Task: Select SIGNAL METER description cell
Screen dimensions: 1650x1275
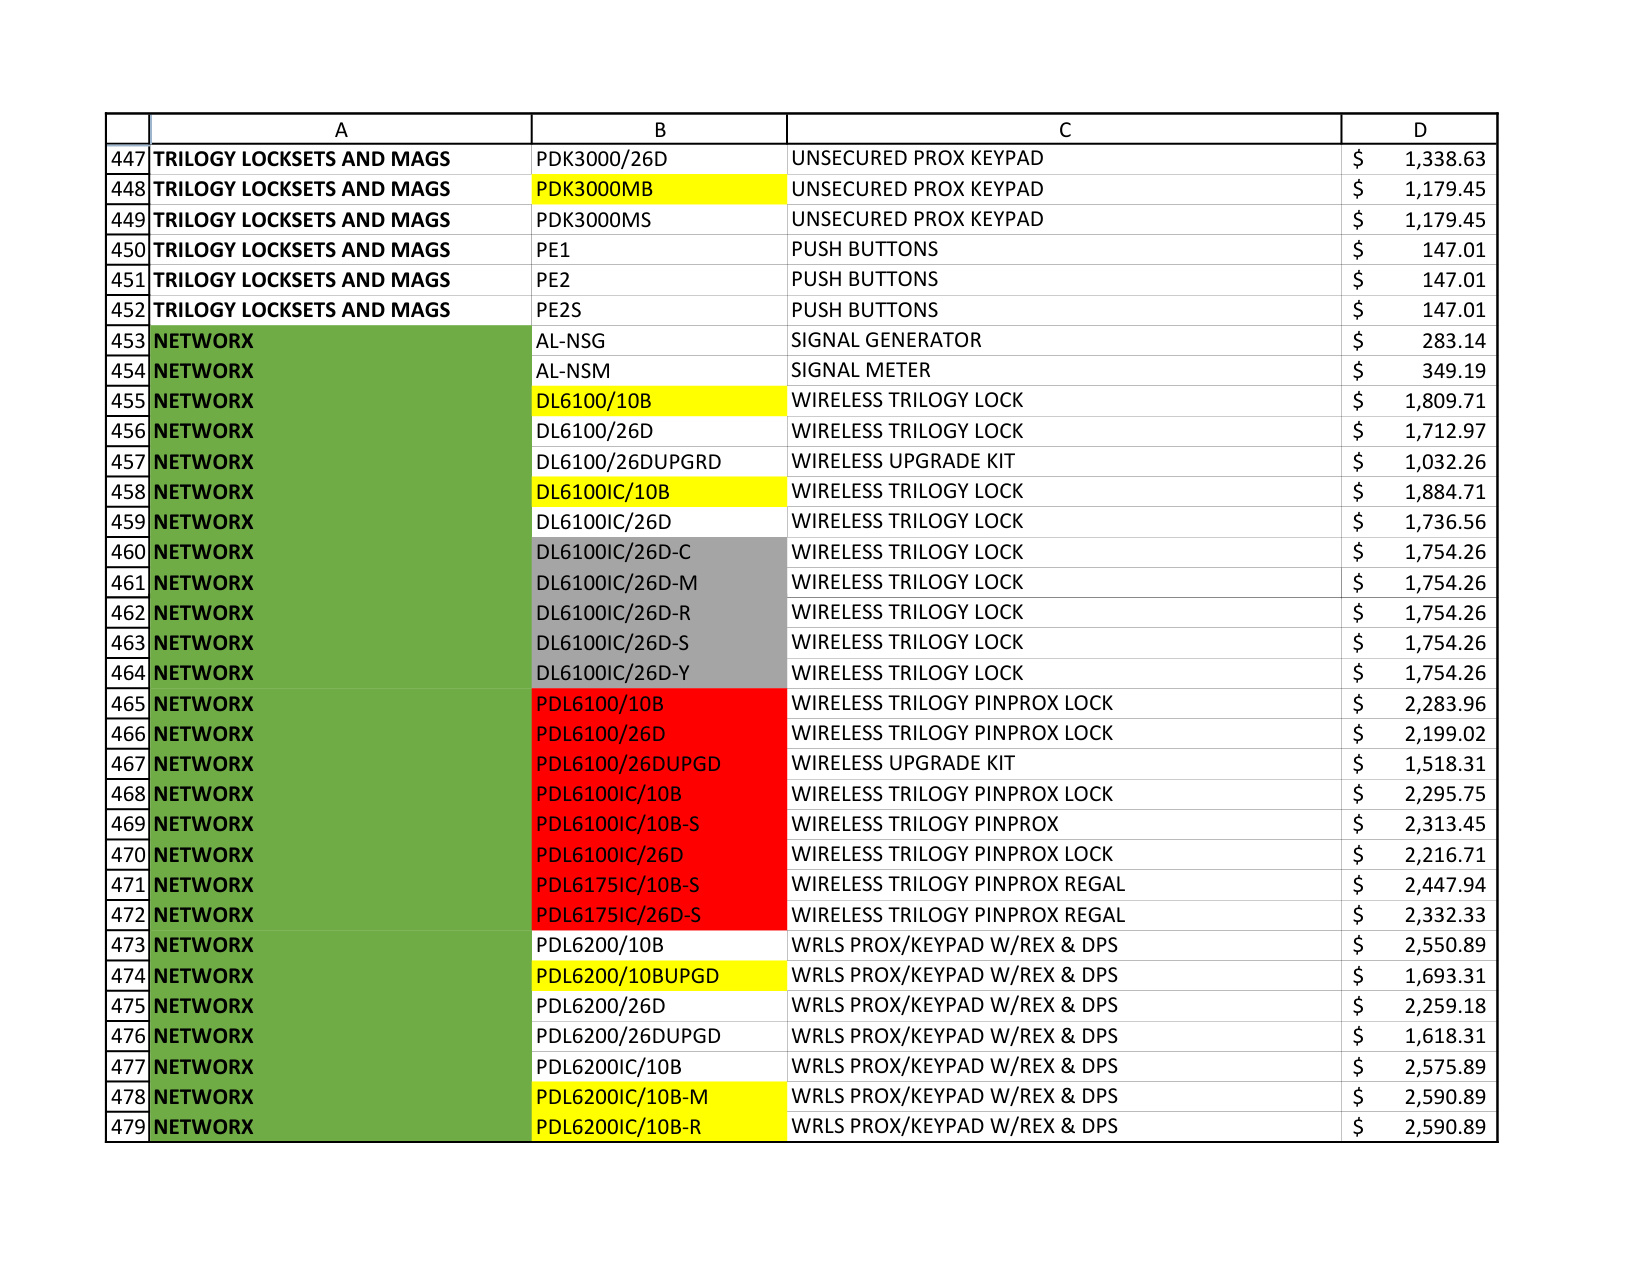Action: pyautogui.click(x=1064, y=371)
